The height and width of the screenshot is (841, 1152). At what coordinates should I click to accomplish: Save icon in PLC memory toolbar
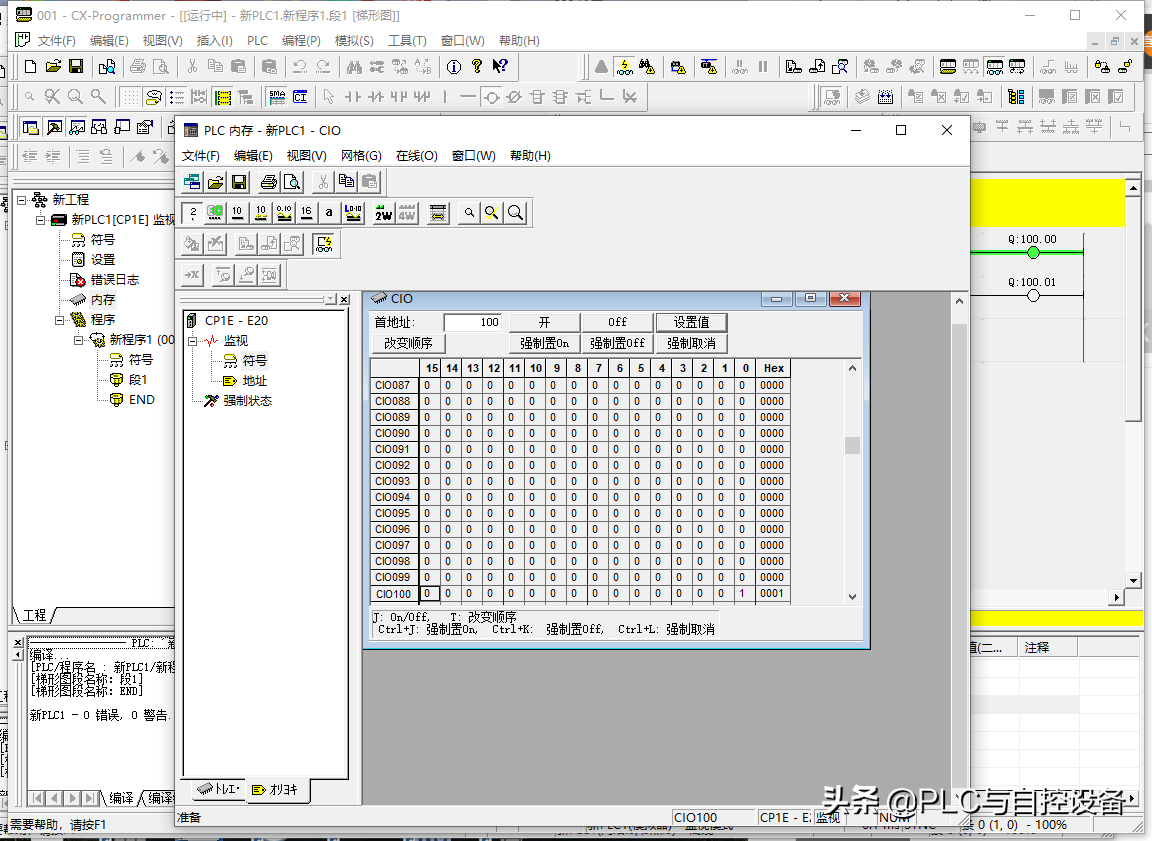coord(239,182)
